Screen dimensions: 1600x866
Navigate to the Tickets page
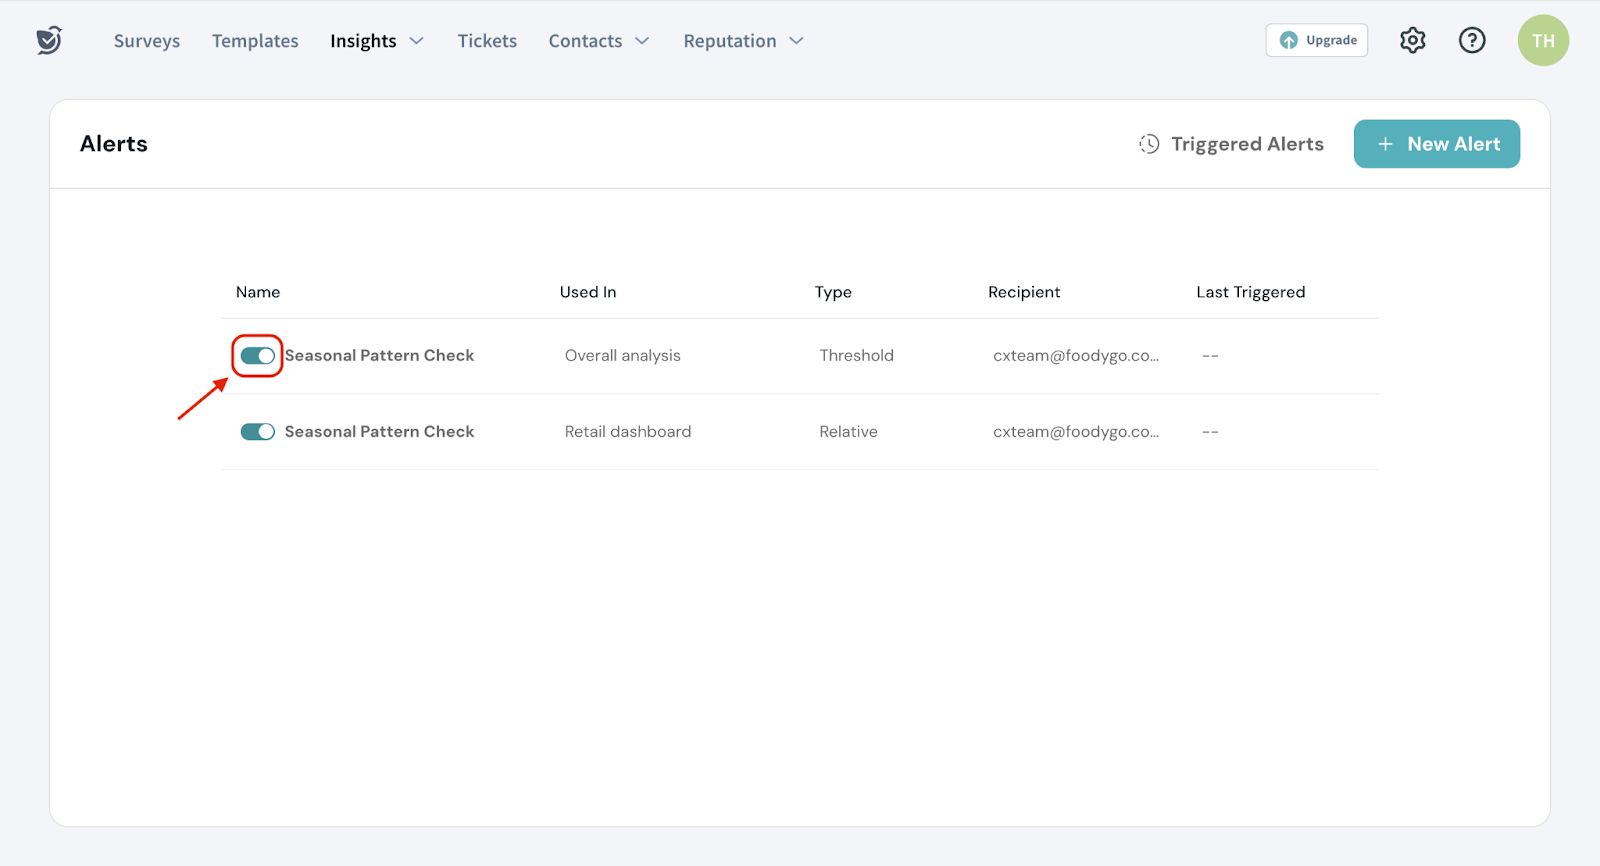487,41
